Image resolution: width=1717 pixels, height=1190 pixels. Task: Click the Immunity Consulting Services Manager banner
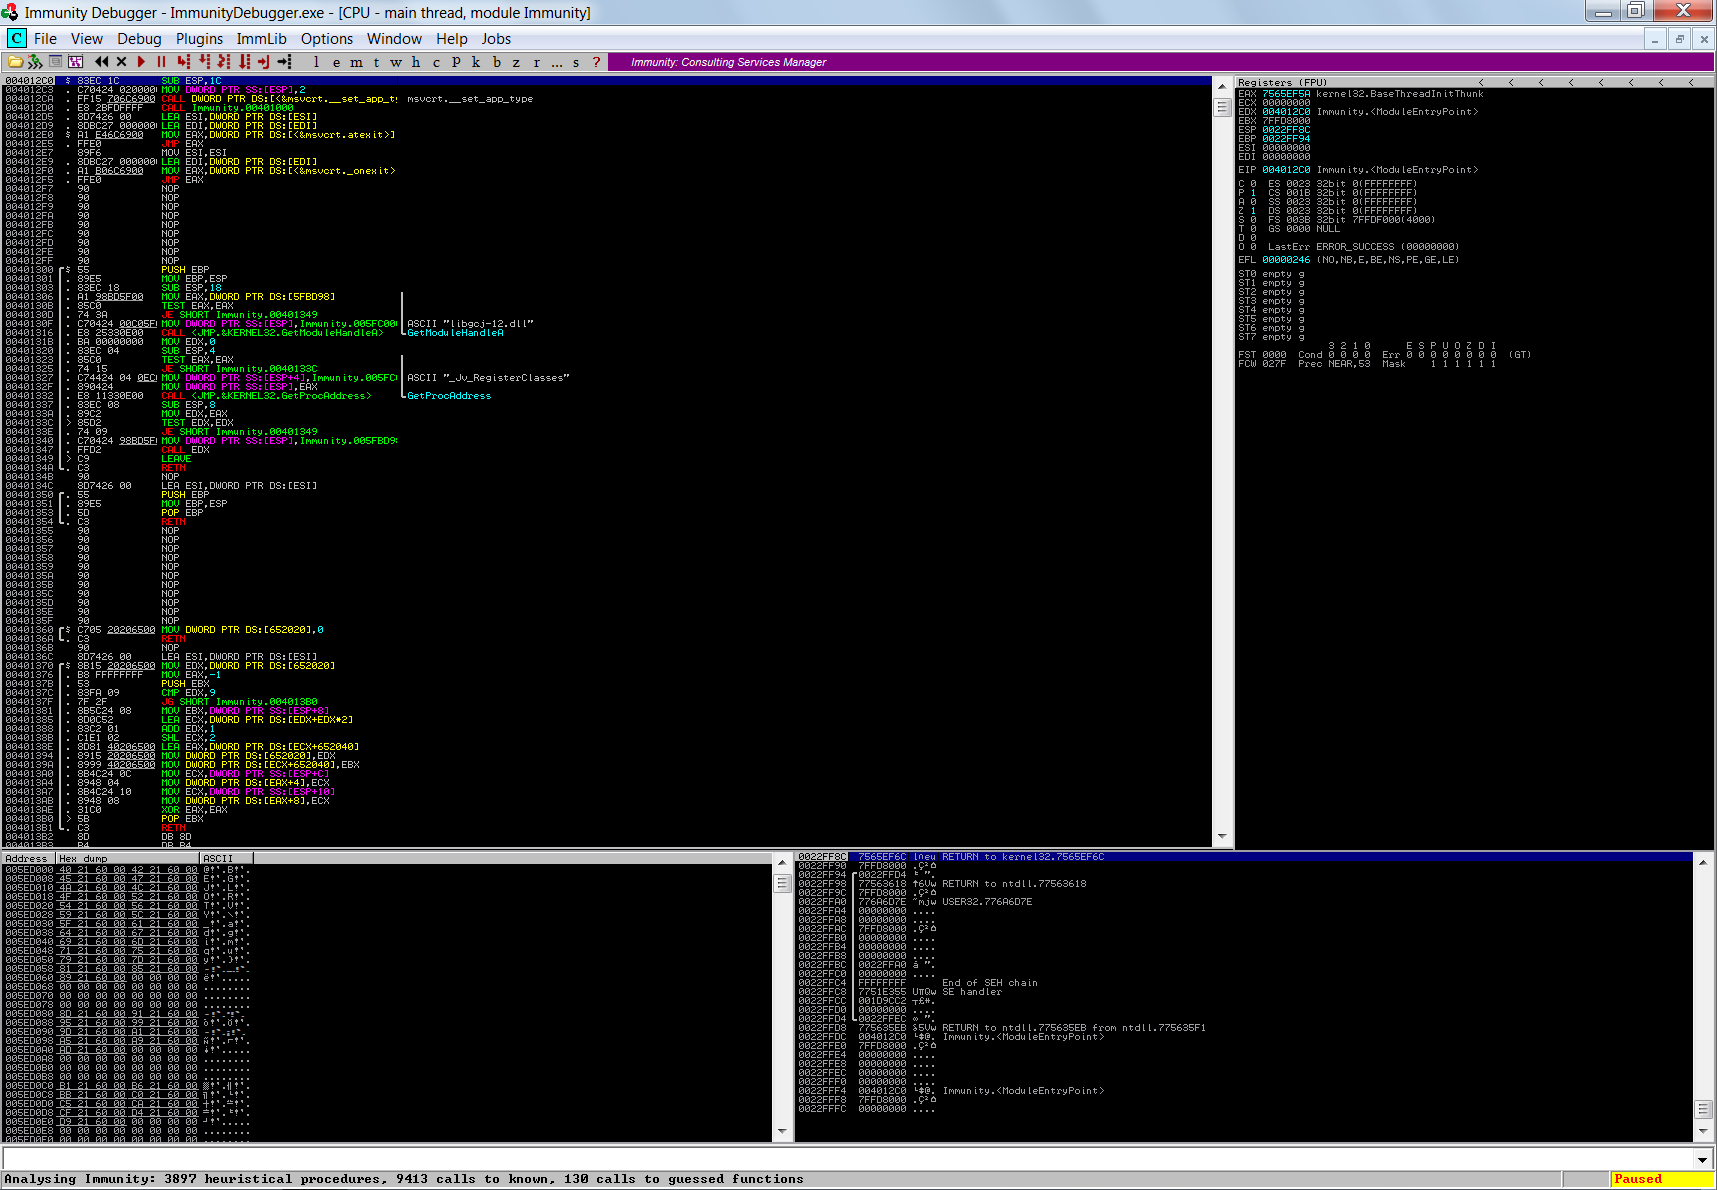click(x=1160, y=62)
